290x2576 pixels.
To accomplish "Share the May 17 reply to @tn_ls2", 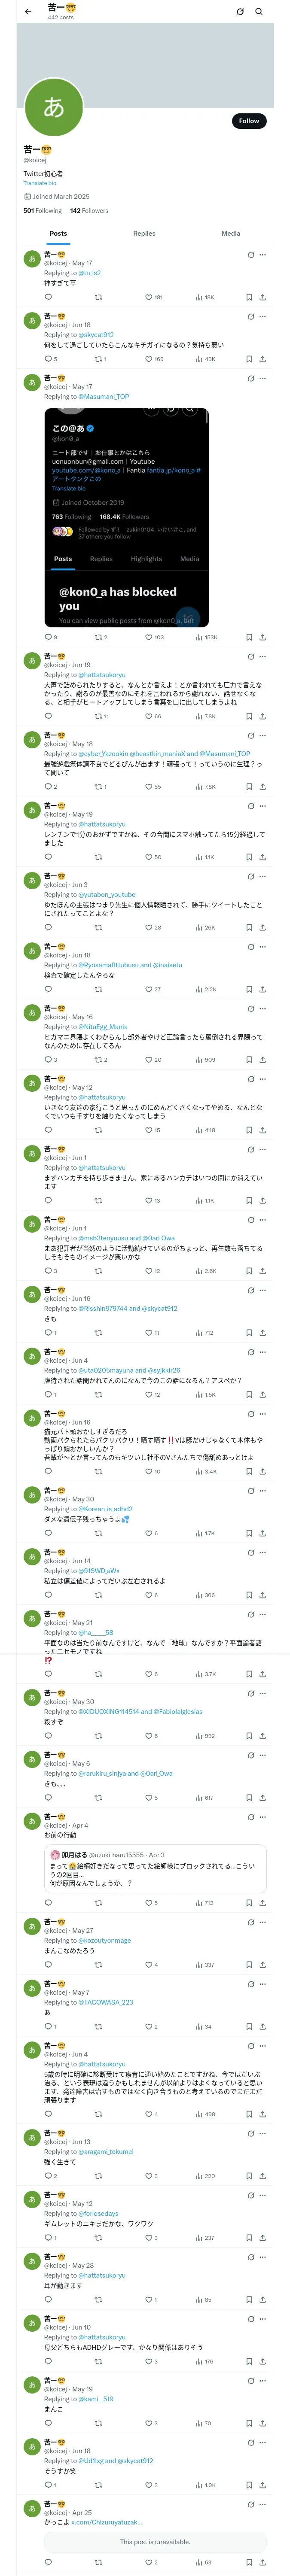I will 263,297.
